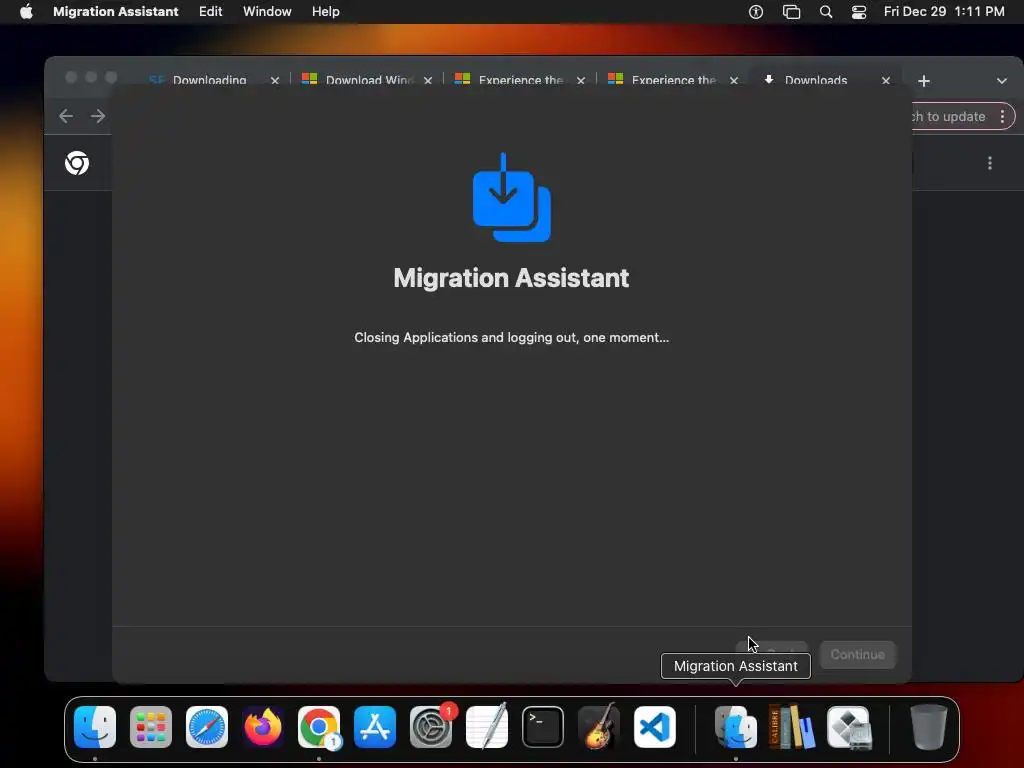Click the Stage Manager menu bar icon
Viewport: 1024px width, 768px height.
[x=792, y=12]
